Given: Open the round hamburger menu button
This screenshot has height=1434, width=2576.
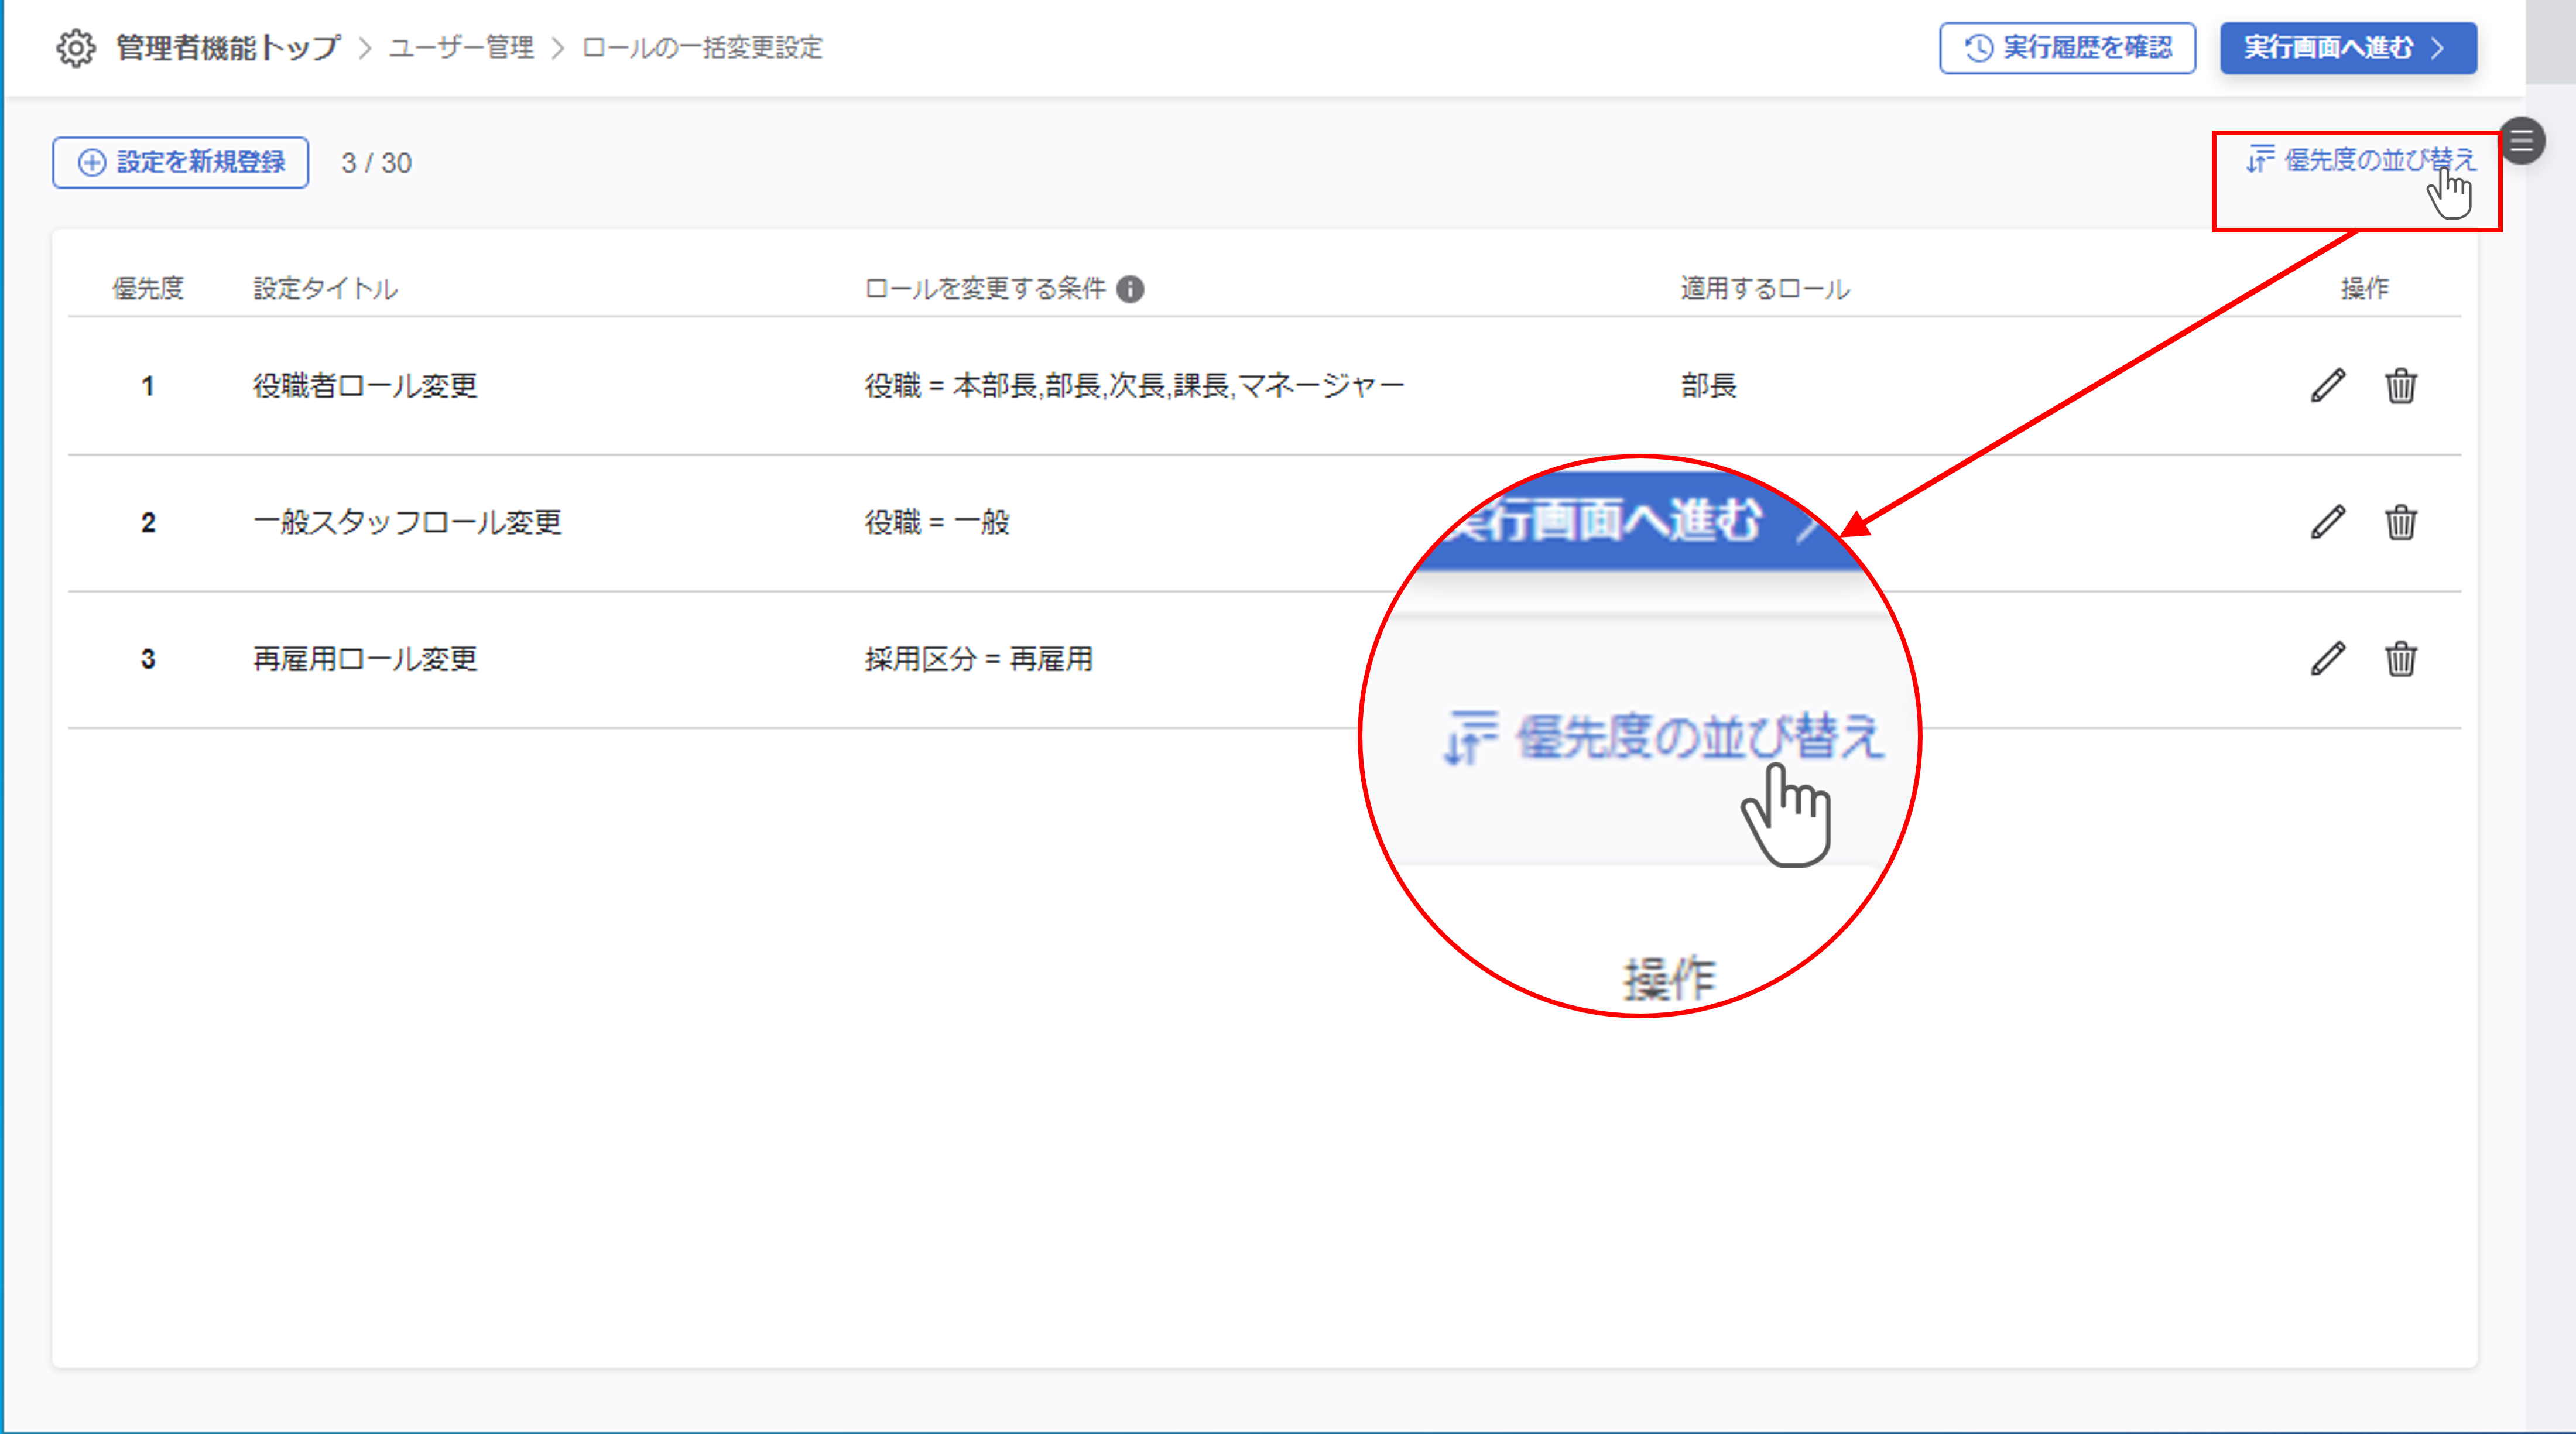Looking at the screenshot, I should click(2521, 141).
